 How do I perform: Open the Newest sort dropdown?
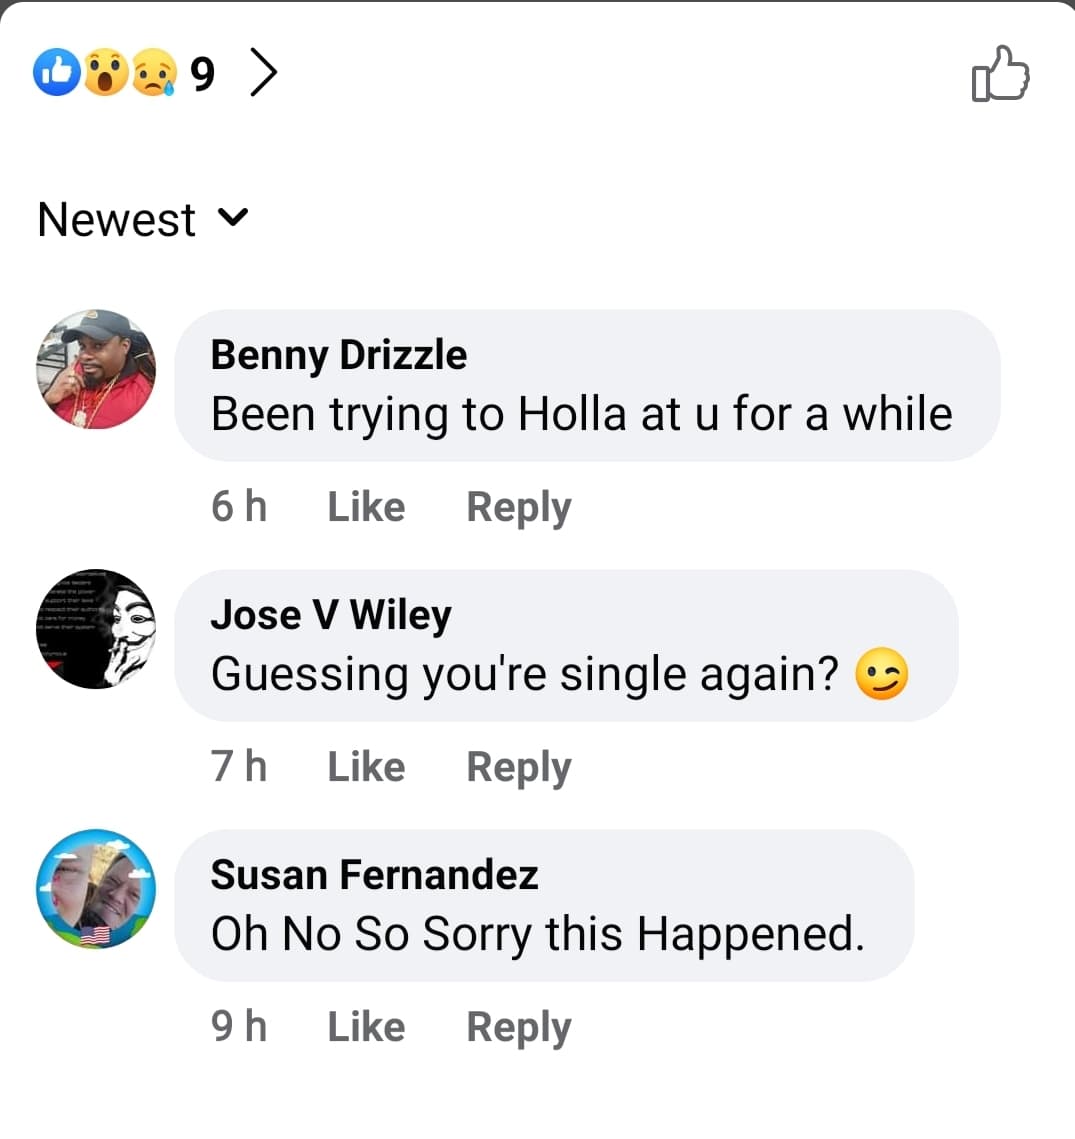tap(143, 219)
